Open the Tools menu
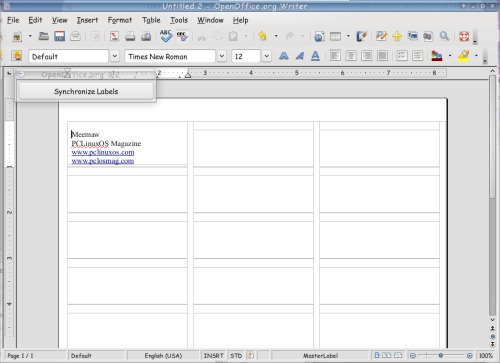500x363 pixels. 179,20
